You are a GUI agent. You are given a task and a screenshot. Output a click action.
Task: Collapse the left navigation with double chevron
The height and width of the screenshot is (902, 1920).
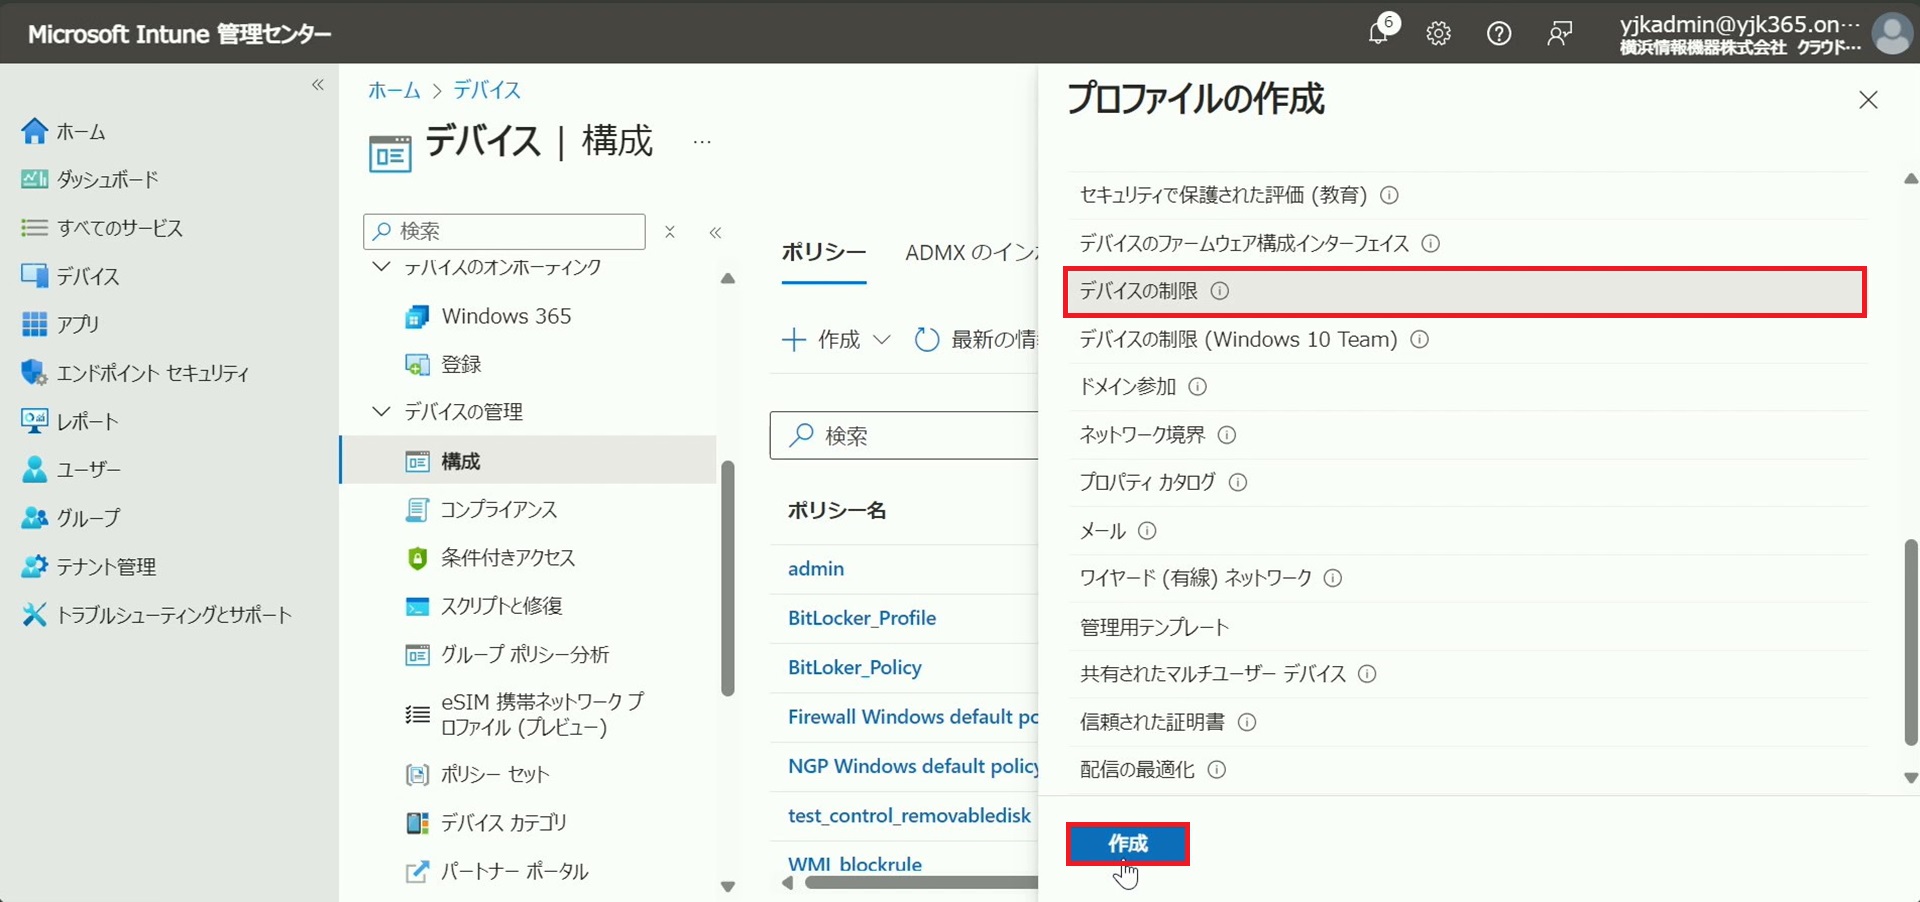tap(318, 85)
